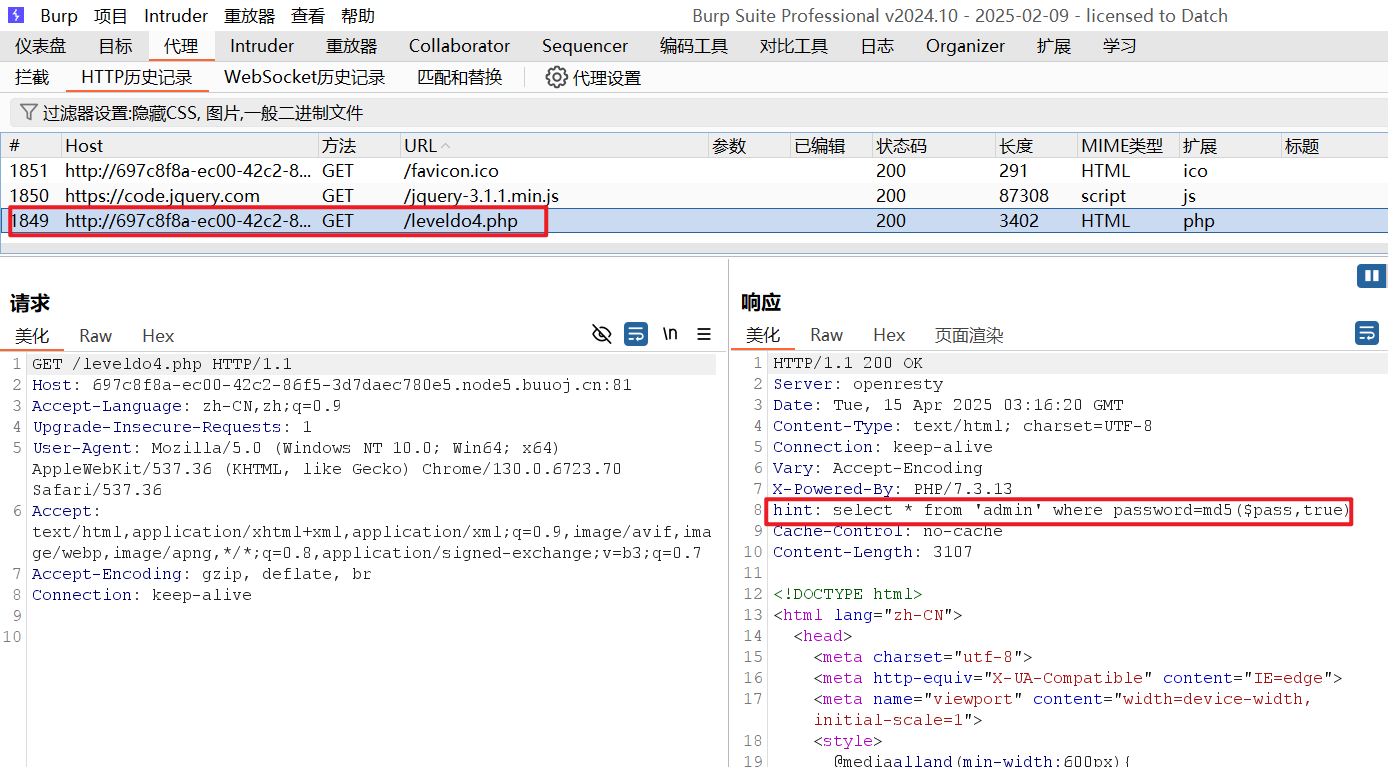Open the WebSocket历史记录 sub-tab
Viewport: 1388px width, 767px height.
pos(304,77)
